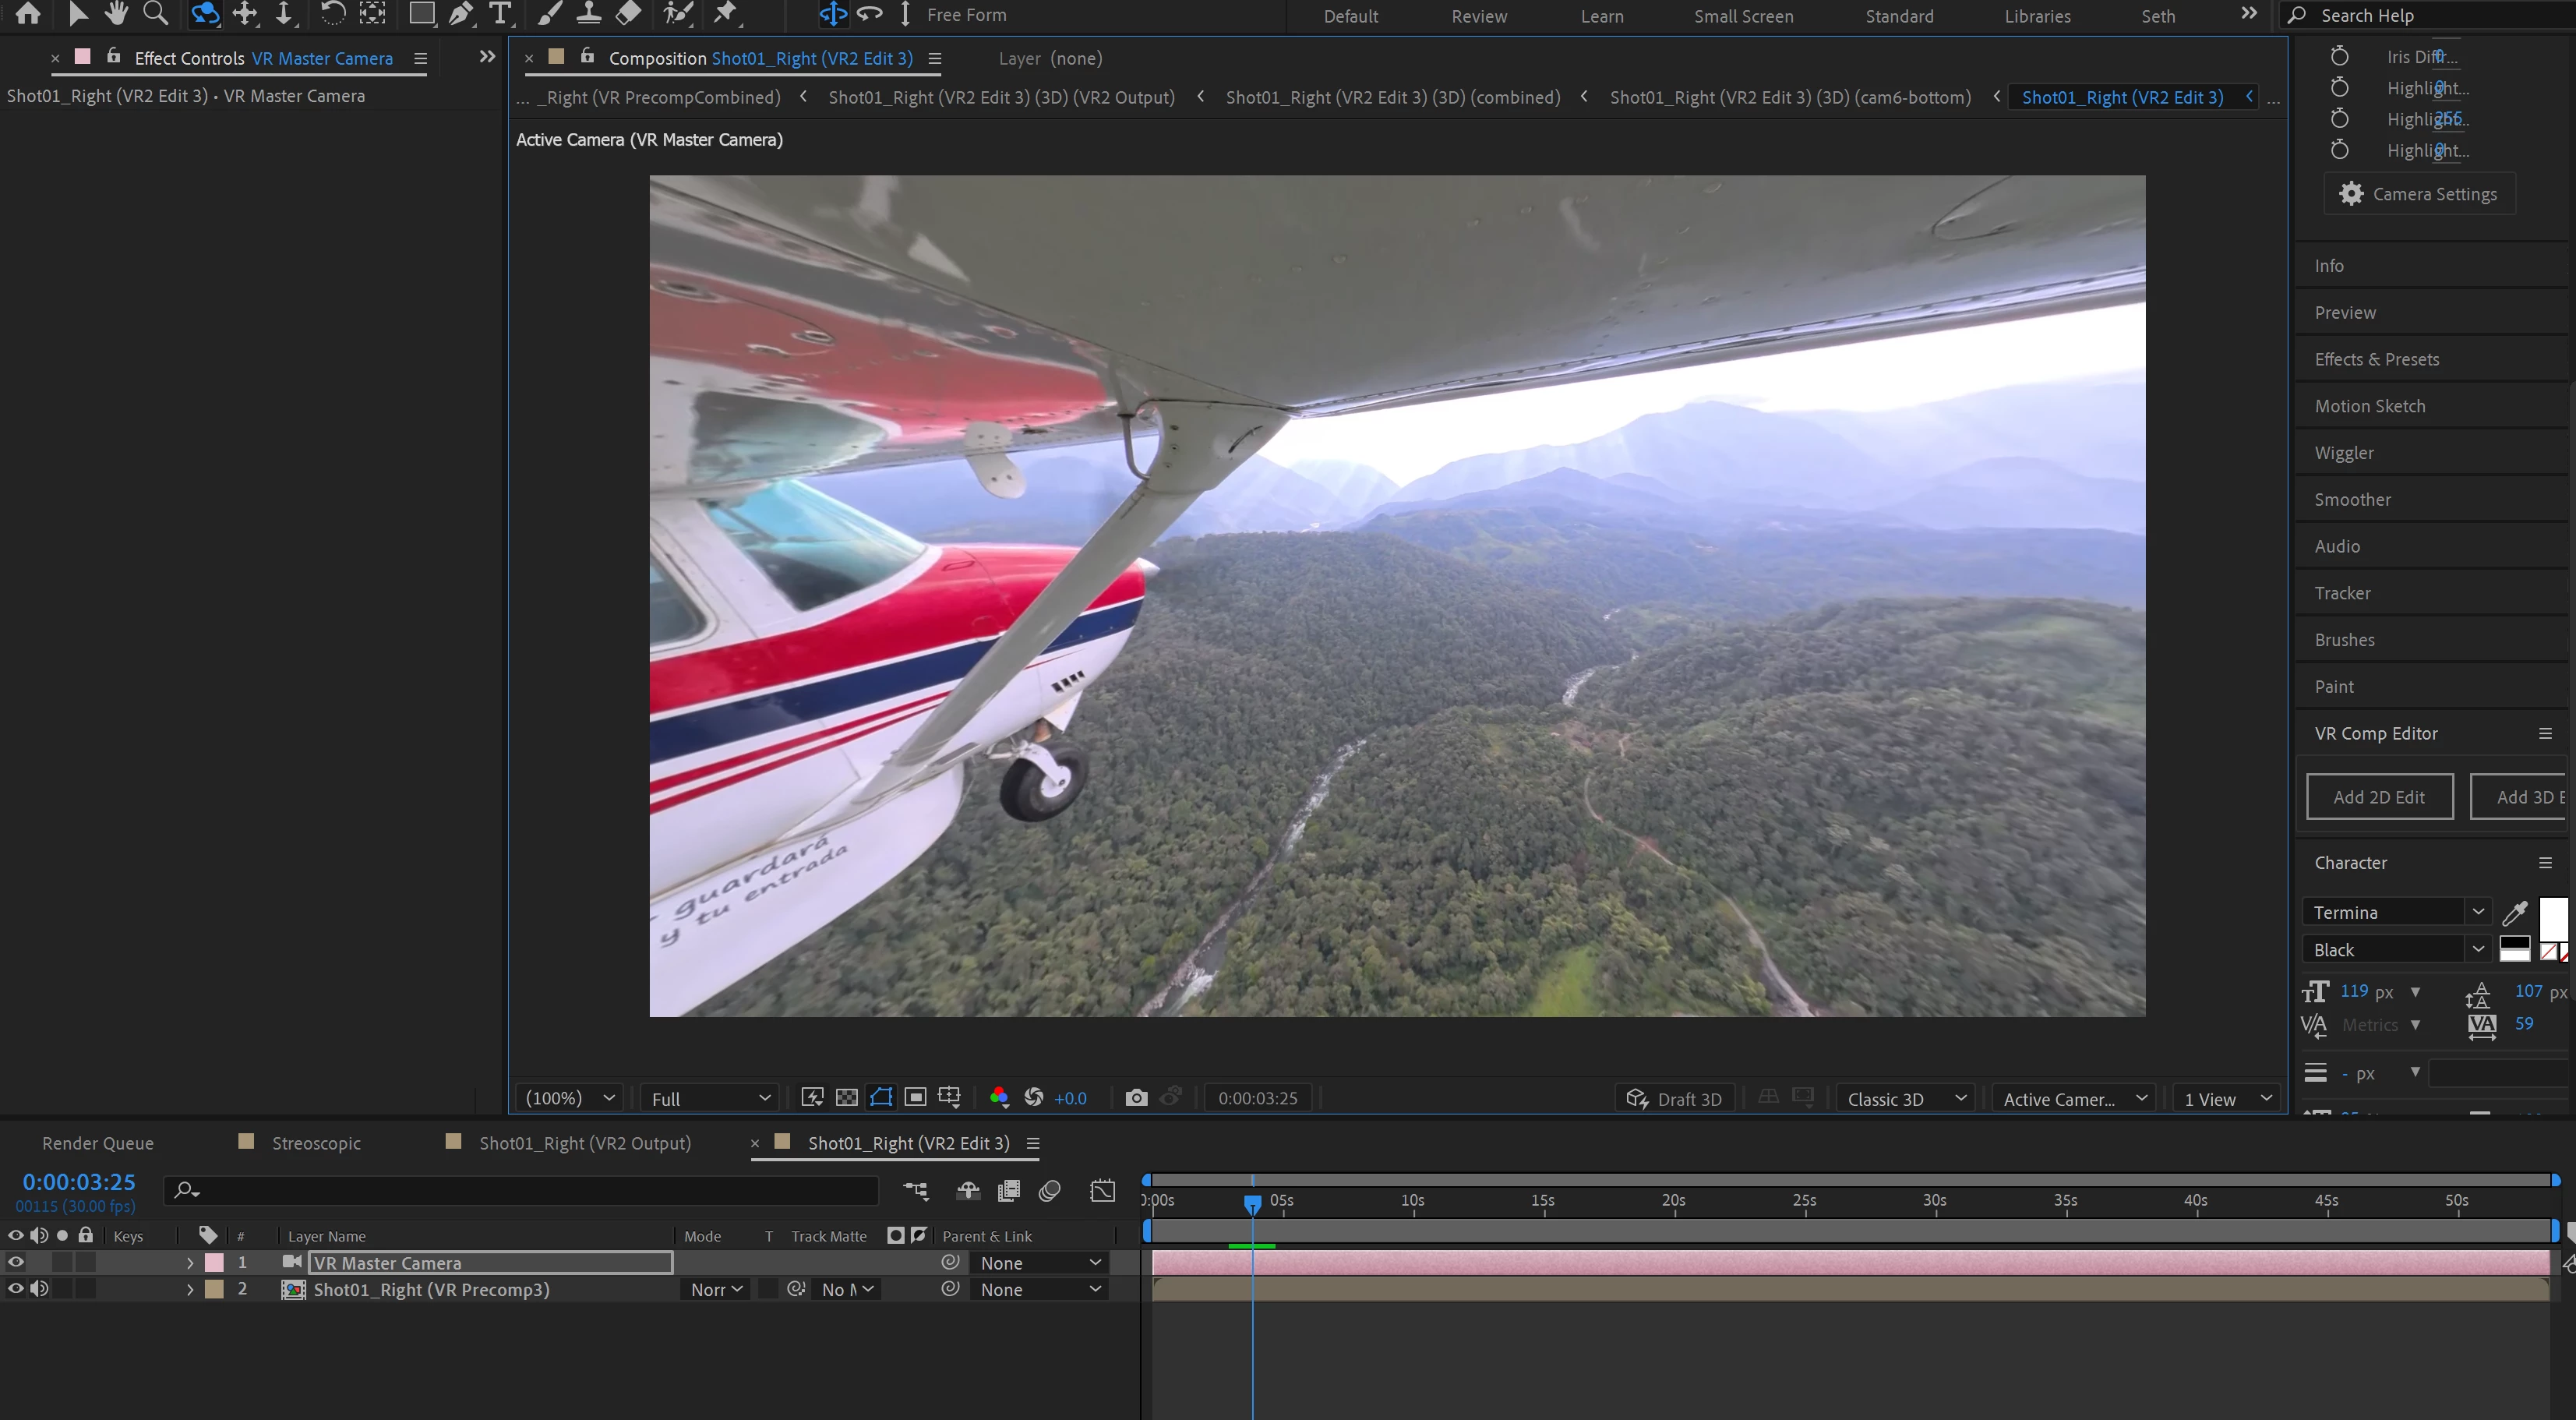Open the magnification ratio (100%) dropdown
This screenshot has width=2576, height=1420.
(569, 1098)
